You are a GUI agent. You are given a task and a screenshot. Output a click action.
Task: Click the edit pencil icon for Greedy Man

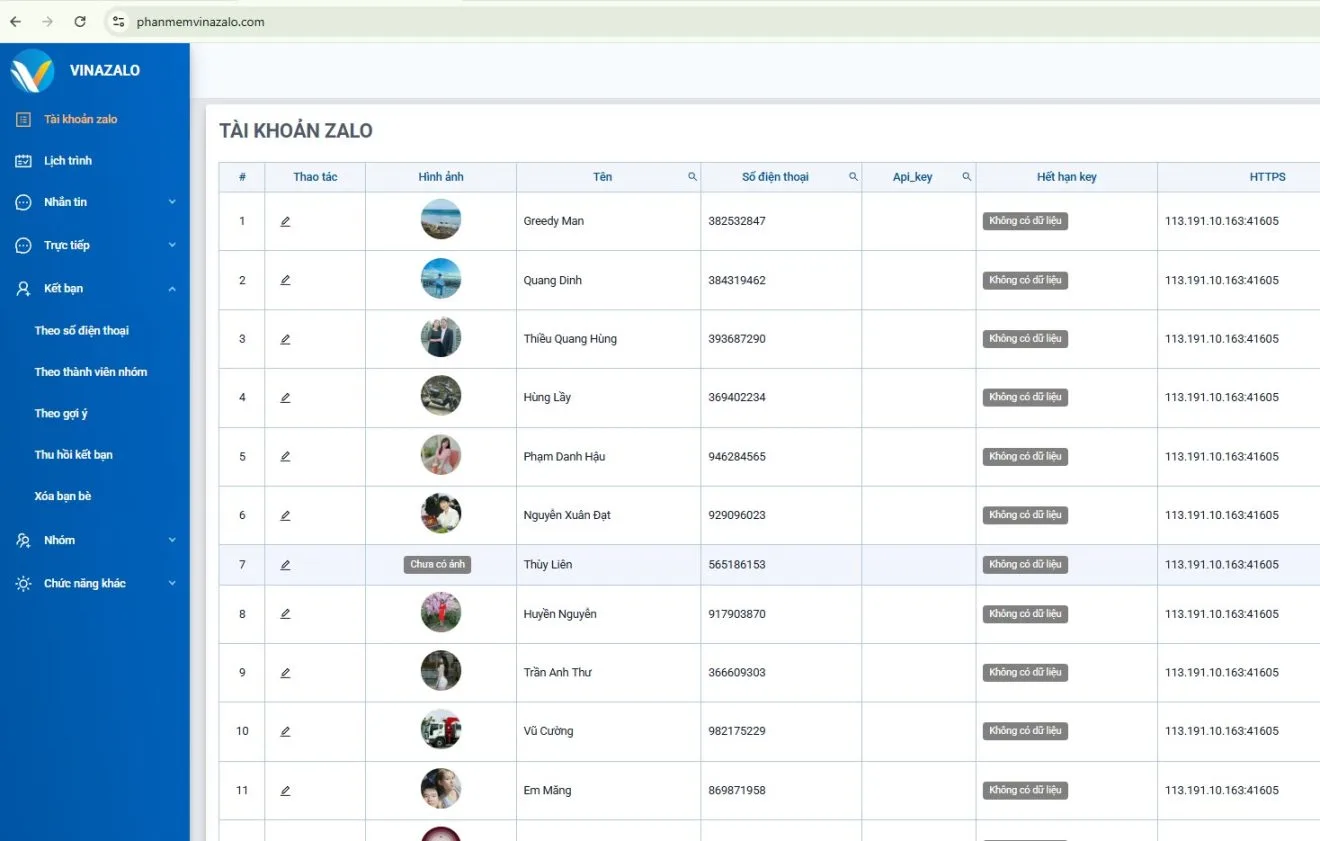point(285,221)
